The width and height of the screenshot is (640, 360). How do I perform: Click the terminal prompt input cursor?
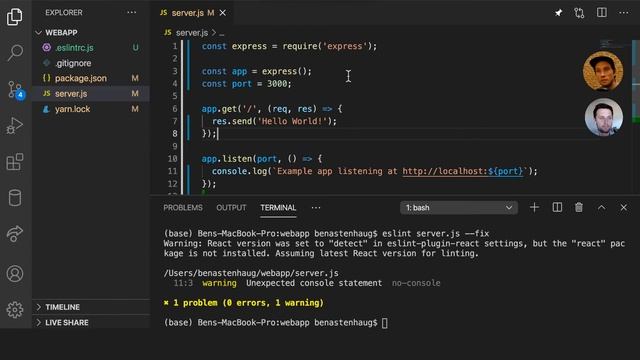pyautogui.click(x=384, y=323)
